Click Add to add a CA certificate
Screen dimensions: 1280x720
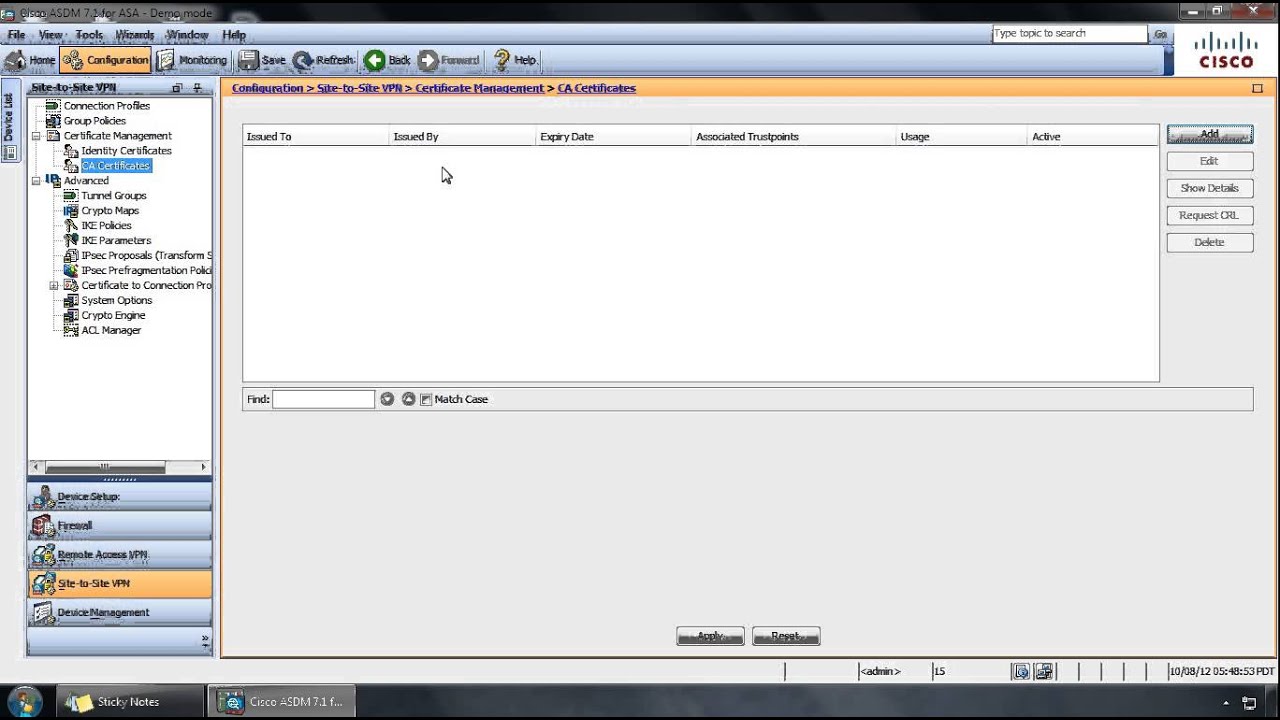click(1209, 134)
